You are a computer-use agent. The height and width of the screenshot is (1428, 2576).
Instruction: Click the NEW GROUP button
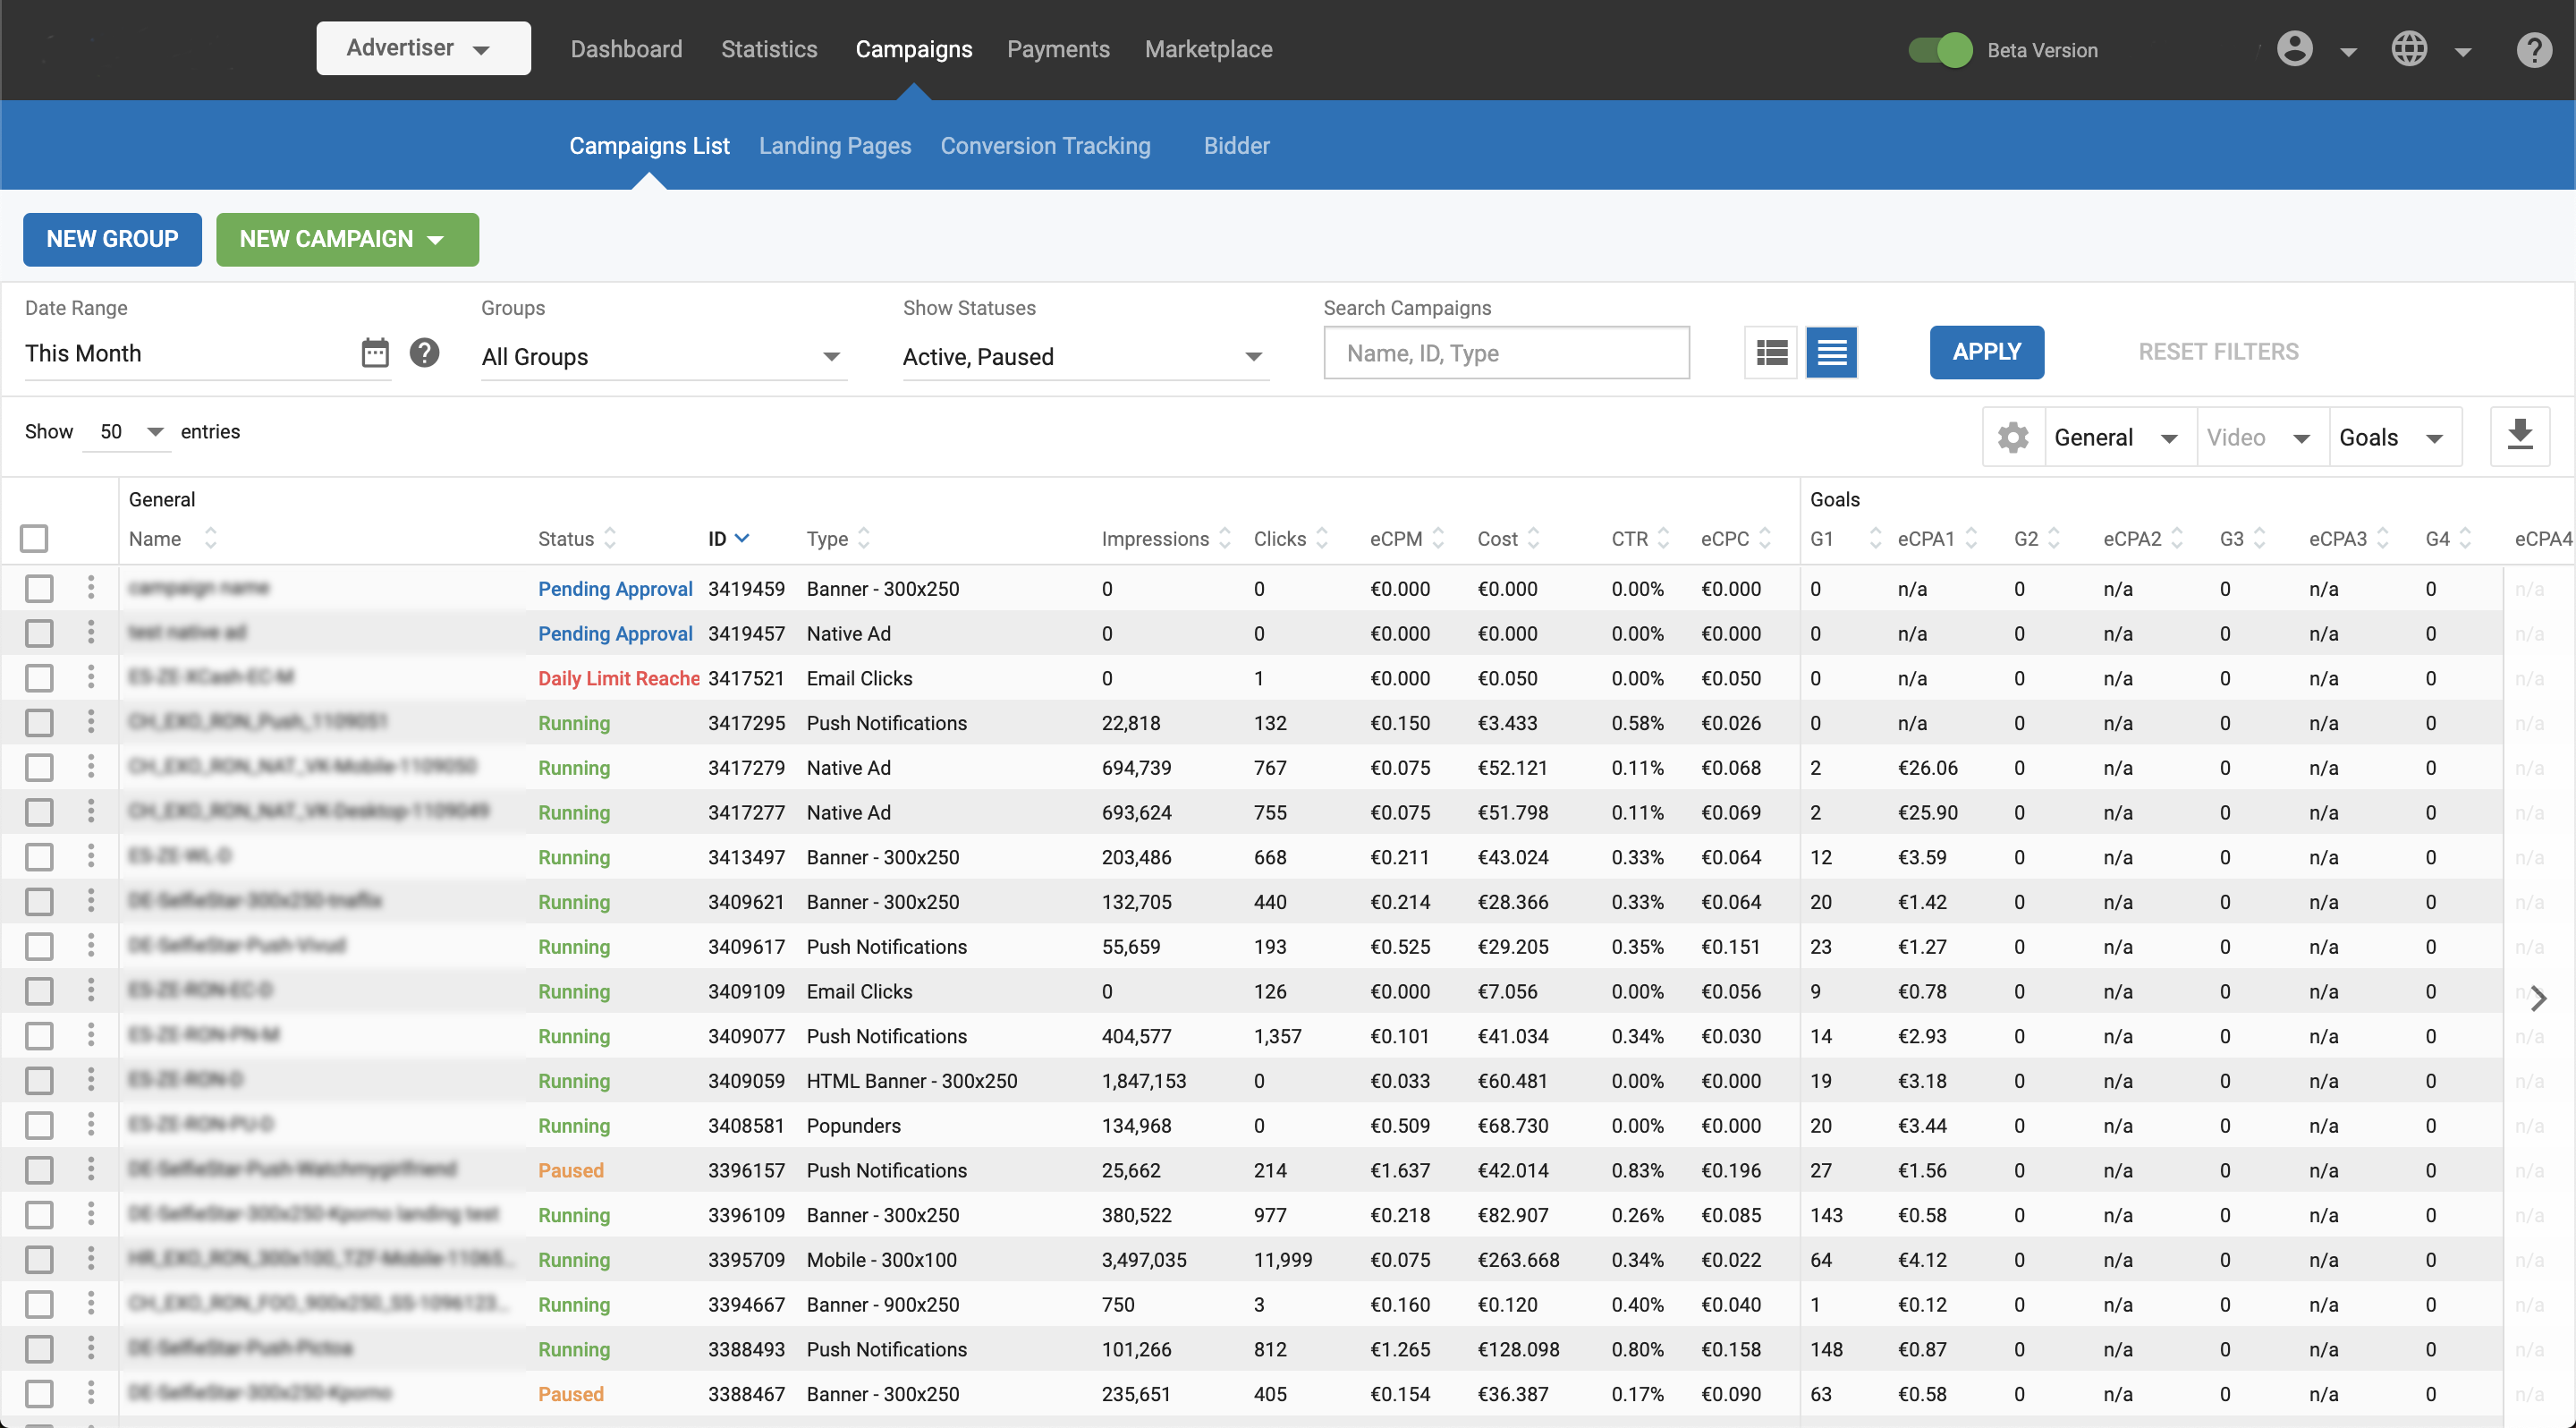(x=111, y=239)
